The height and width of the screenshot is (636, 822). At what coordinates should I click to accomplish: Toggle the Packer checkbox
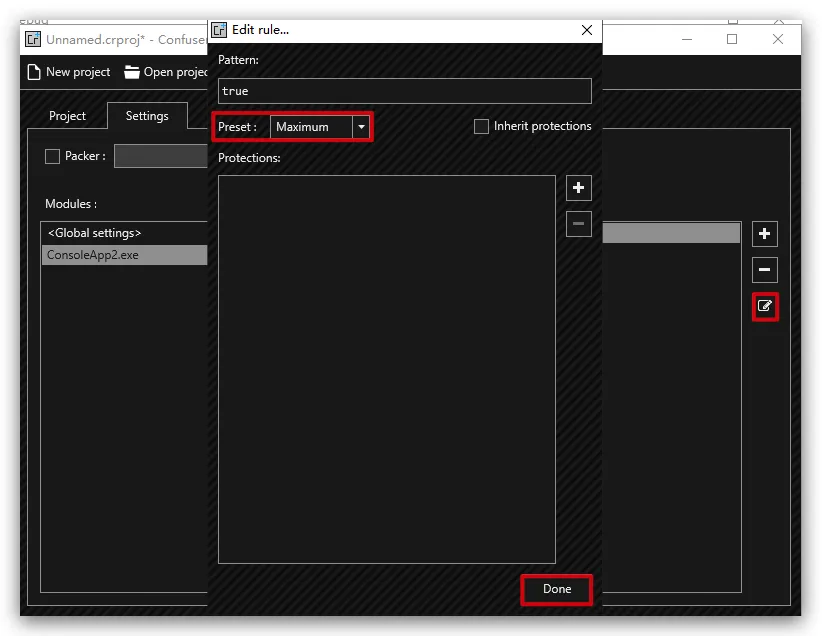click(53, 156)
